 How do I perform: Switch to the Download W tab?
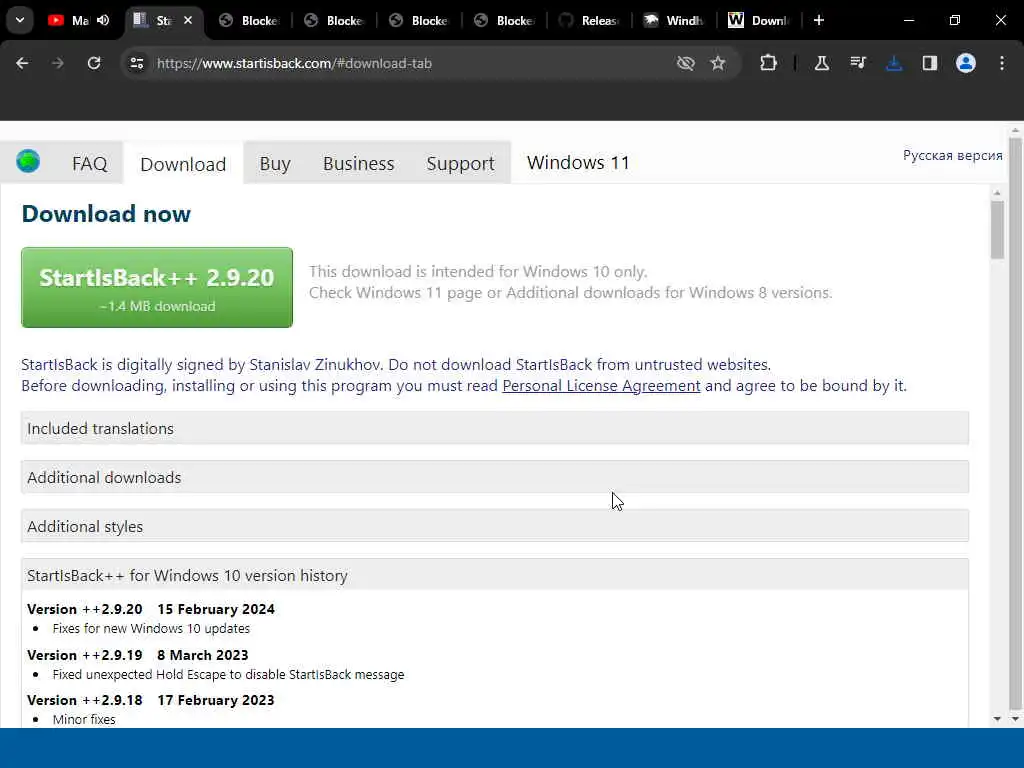click(758, 20)
